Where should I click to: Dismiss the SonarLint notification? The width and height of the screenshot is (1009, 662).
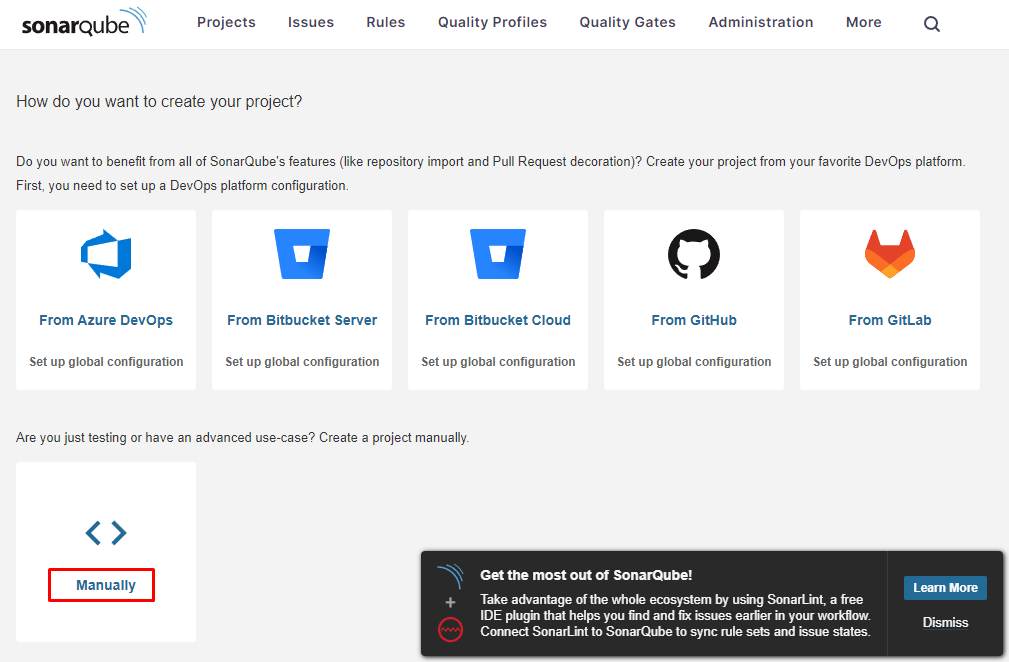[x=945, y=622]
